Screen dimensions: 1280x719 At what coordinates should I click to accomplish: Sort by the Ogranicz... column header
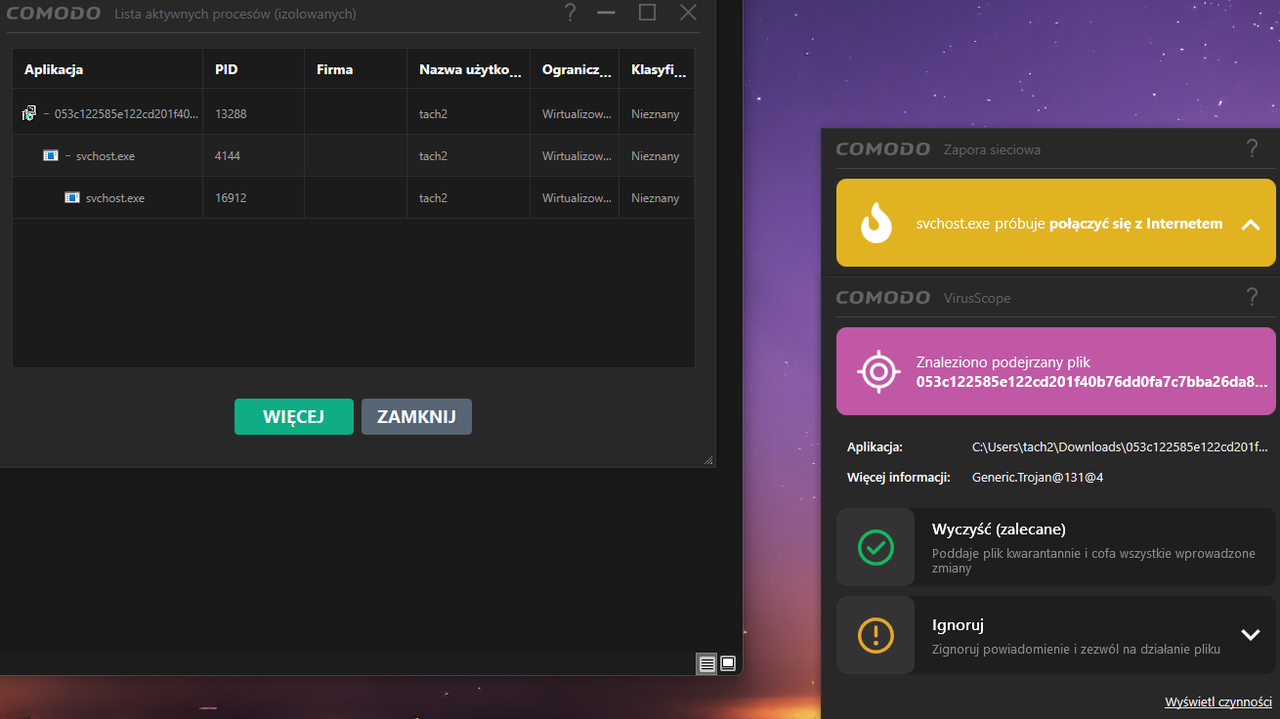pyautogui.click(x=575, y=70)
